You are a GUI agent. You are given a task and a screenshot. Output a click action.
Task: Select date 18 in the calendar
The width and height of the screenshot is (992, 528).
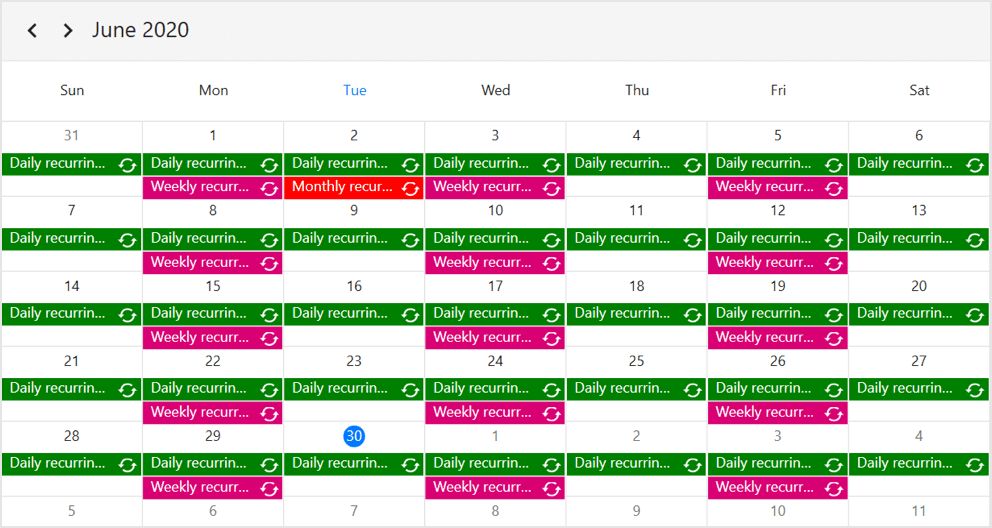click(637, 286)
